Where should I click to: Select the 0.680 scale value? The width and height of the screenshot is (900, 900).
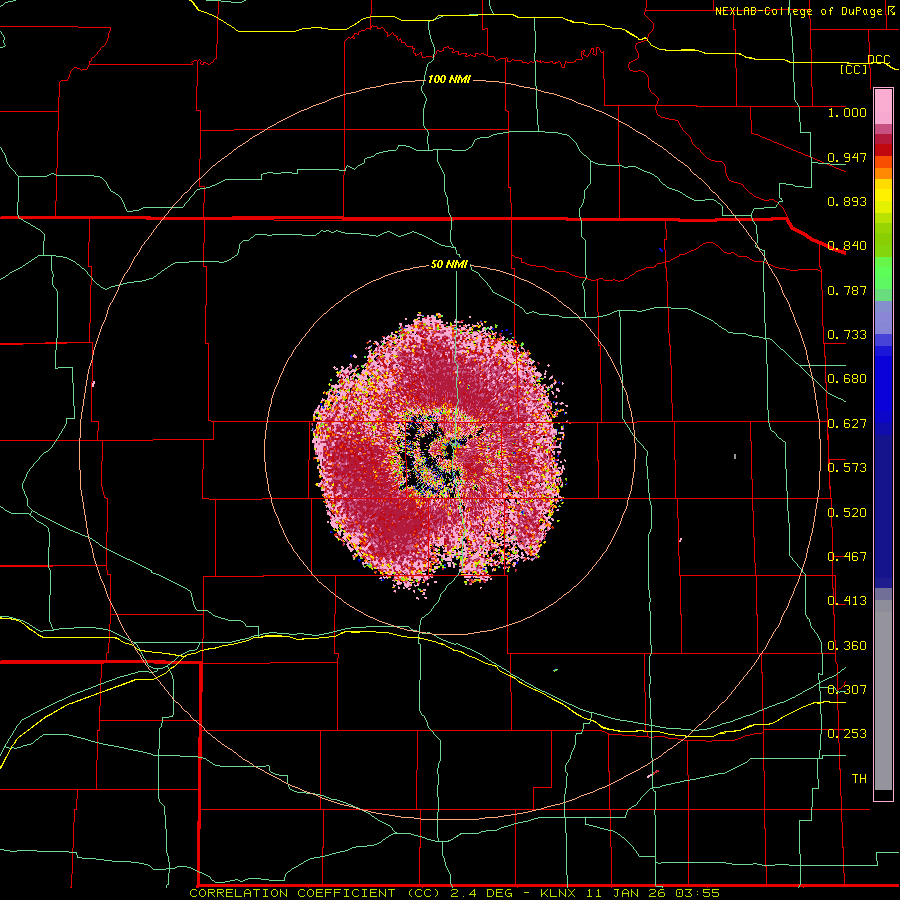pyautogui.click(x=847, y=379)
